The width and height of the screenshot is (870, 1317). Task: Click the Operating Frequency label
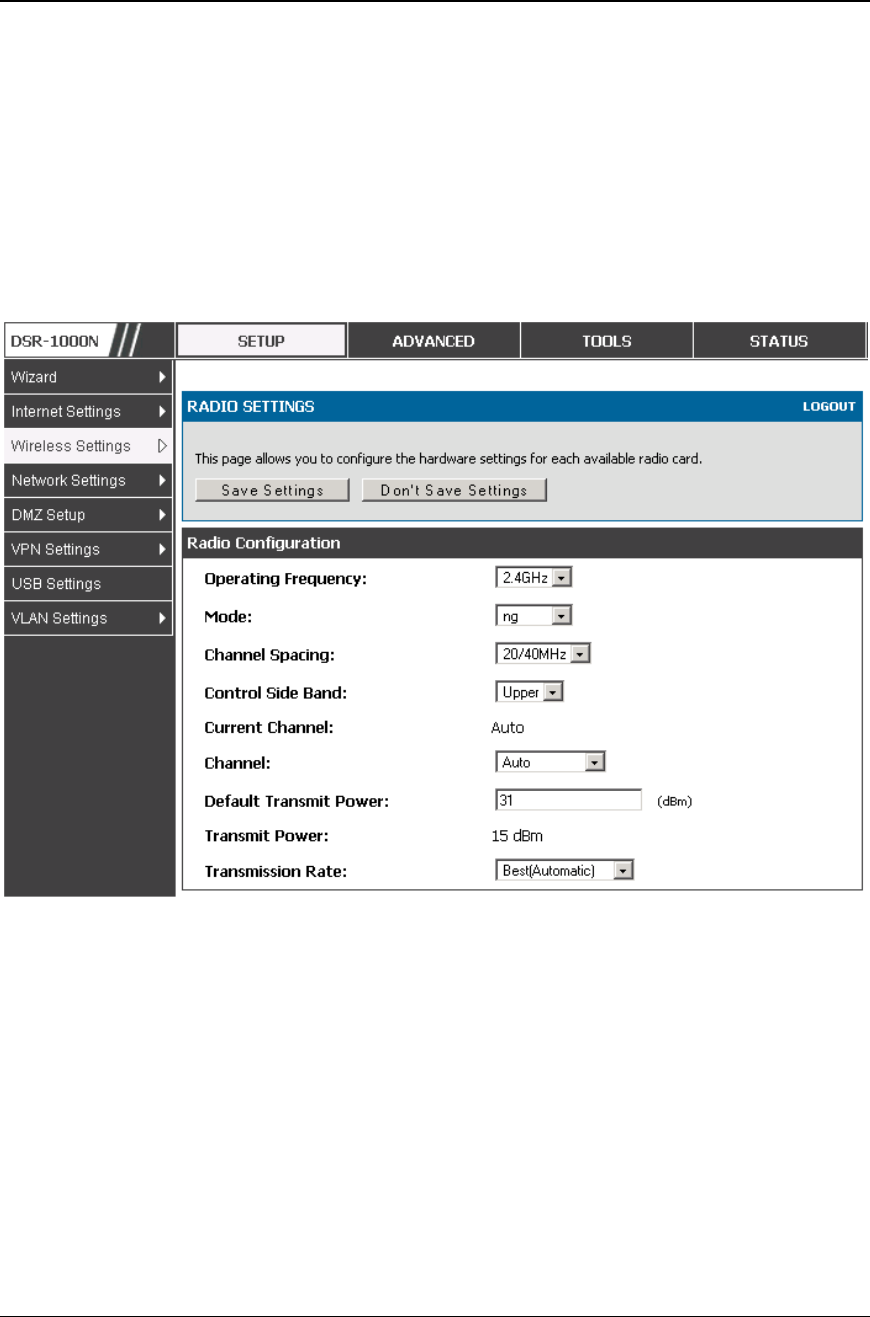click(285, 578)
